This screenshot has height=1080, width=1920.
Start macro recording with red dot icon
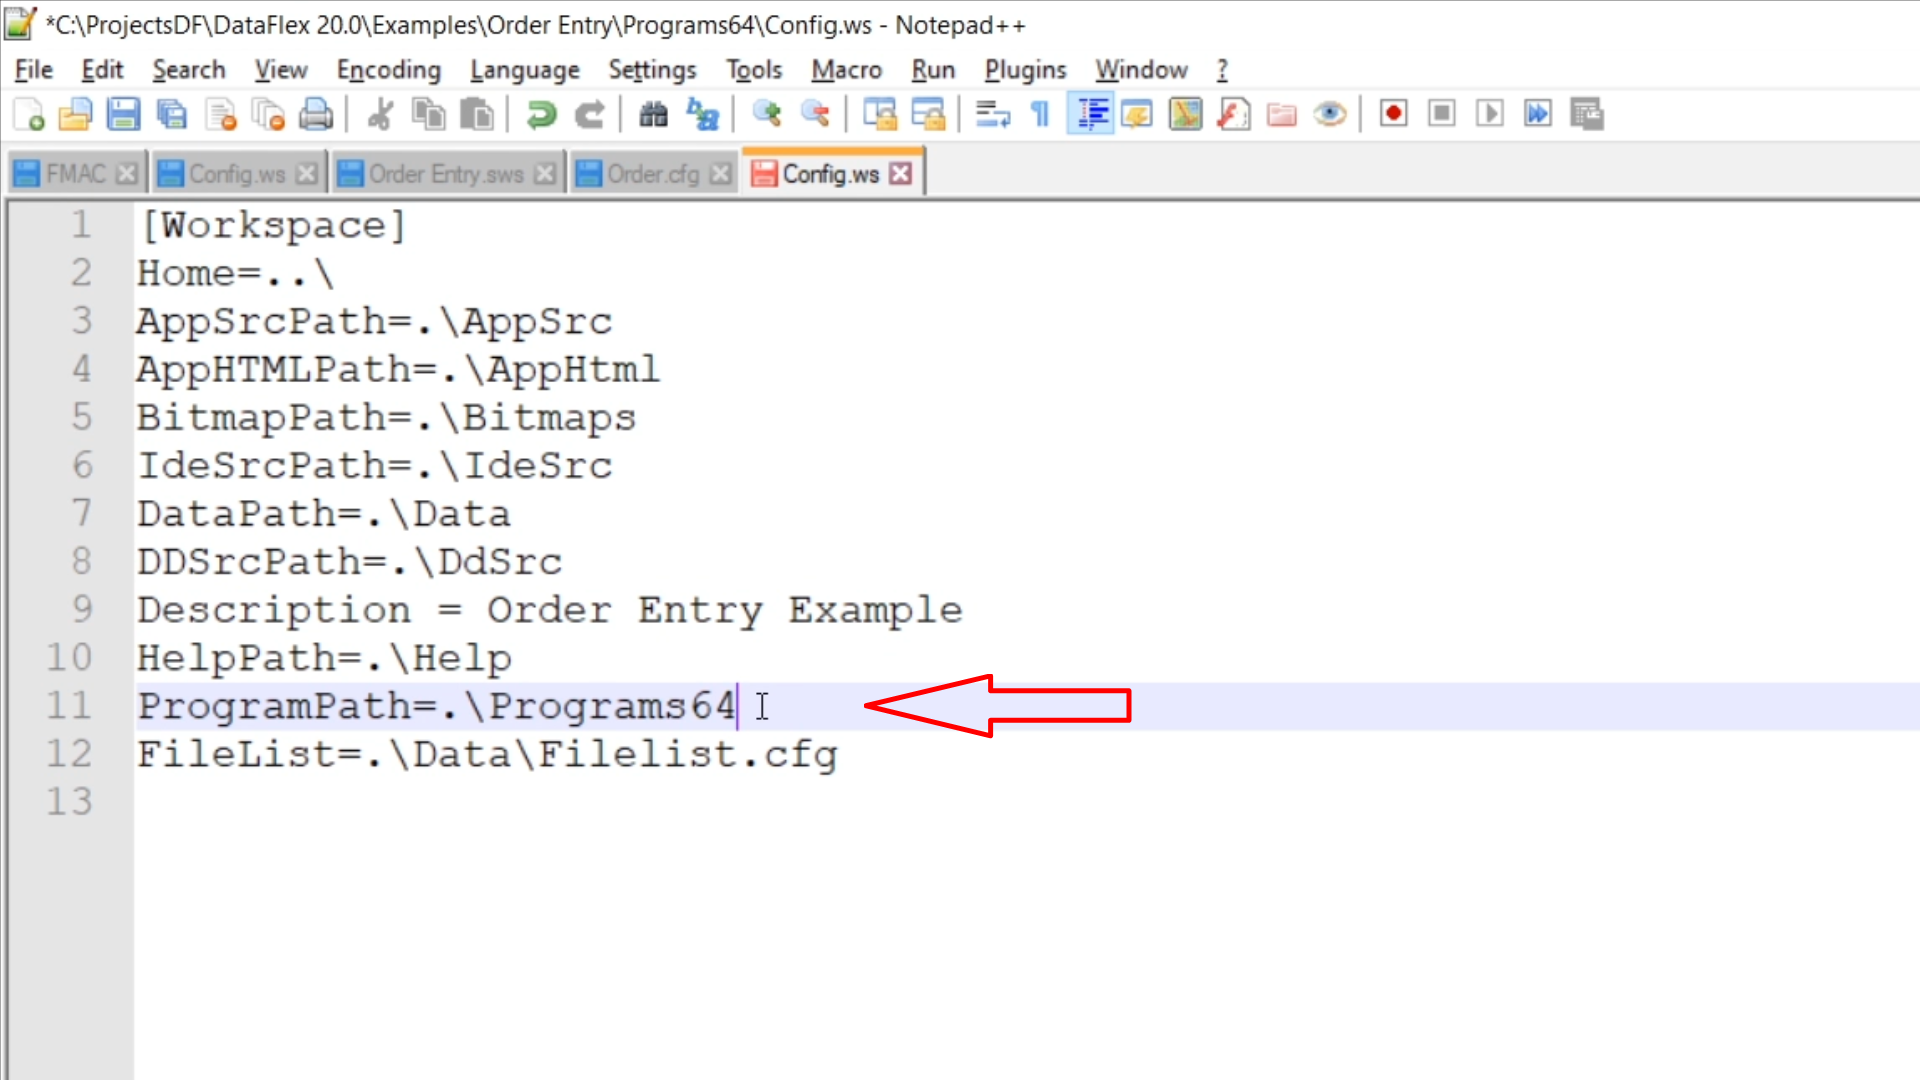pos(1393,114)
